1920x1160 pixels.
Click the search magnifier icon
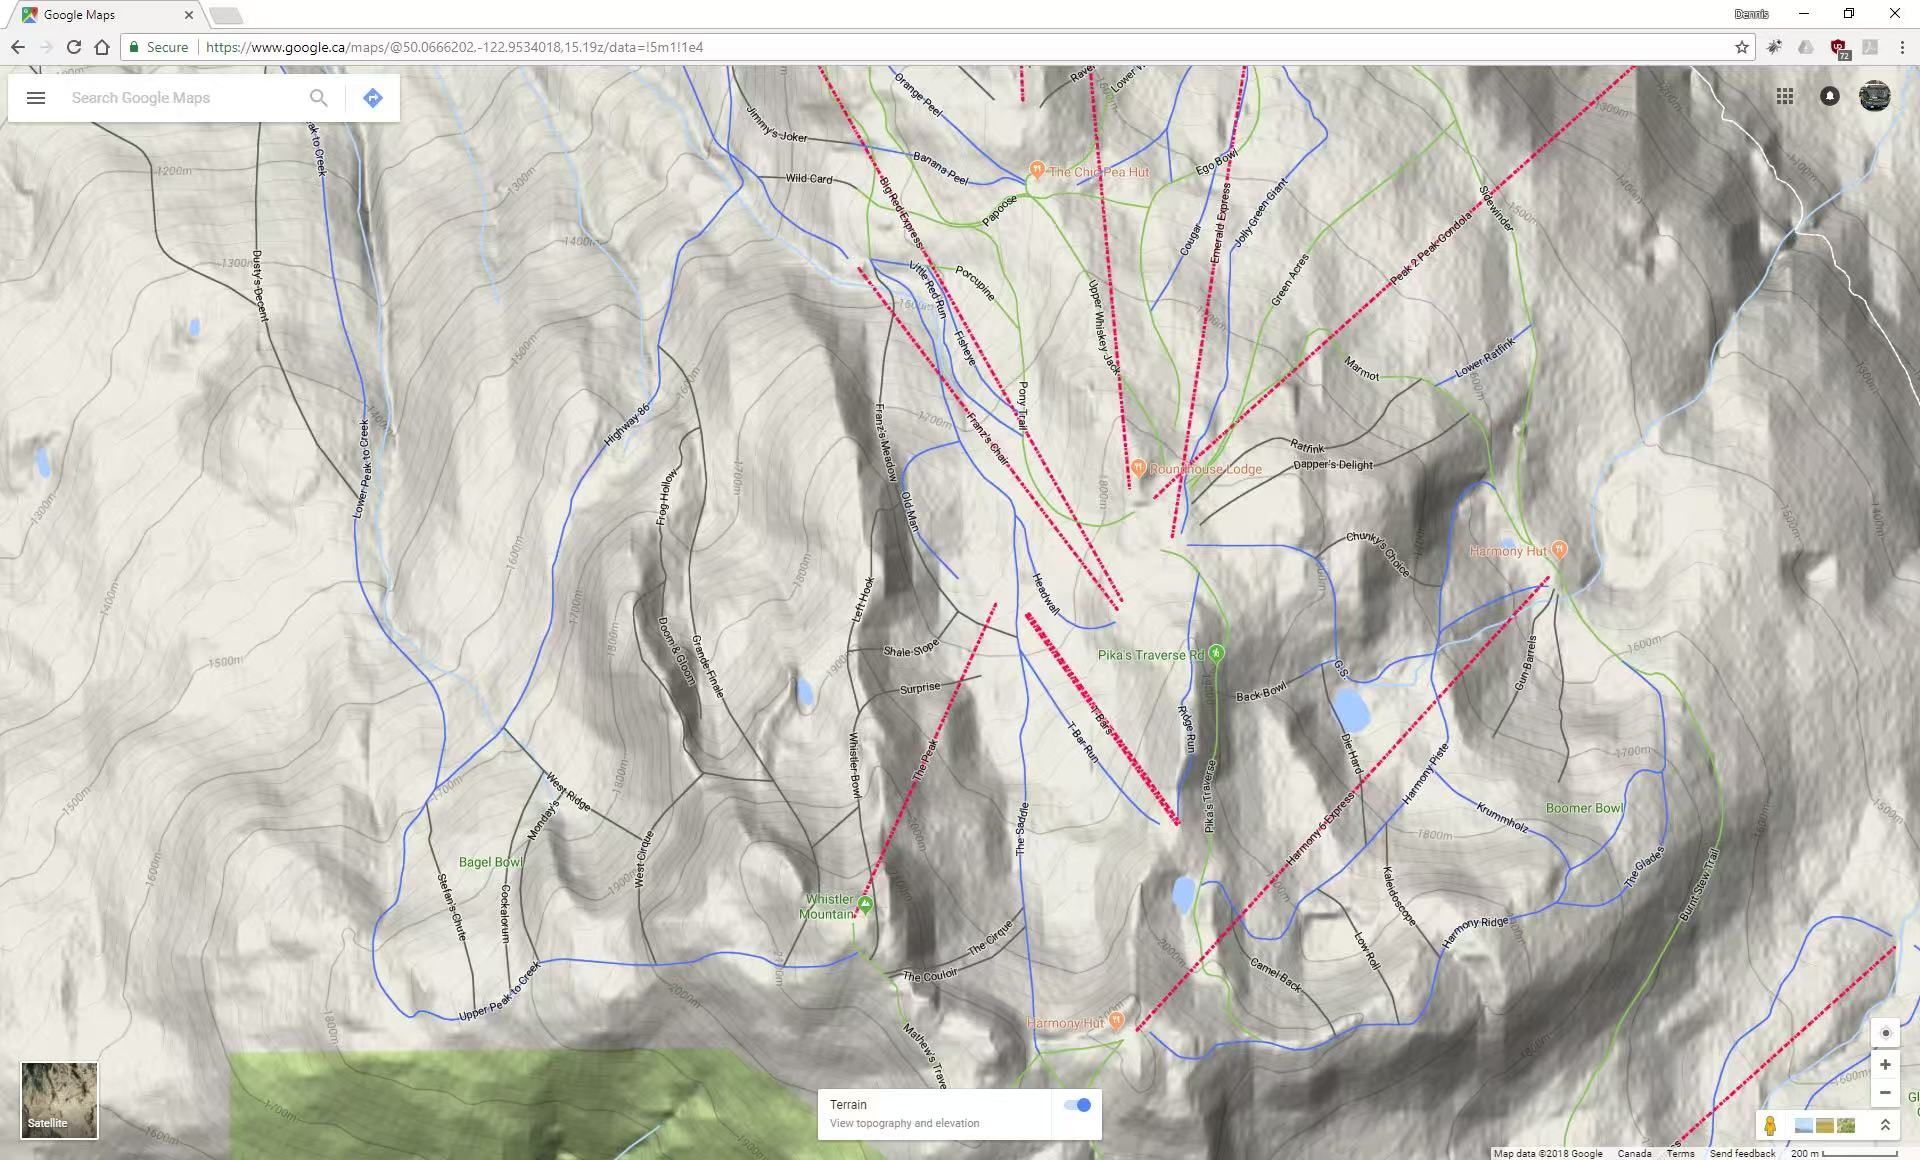pyautogui.click(x=318, y=98)
